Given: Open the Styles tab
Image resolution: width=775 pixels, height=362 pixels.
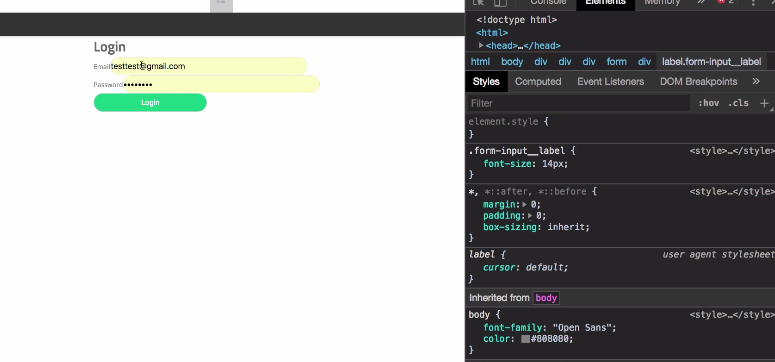Looking at the screenshot, I should tap(486, 82).
